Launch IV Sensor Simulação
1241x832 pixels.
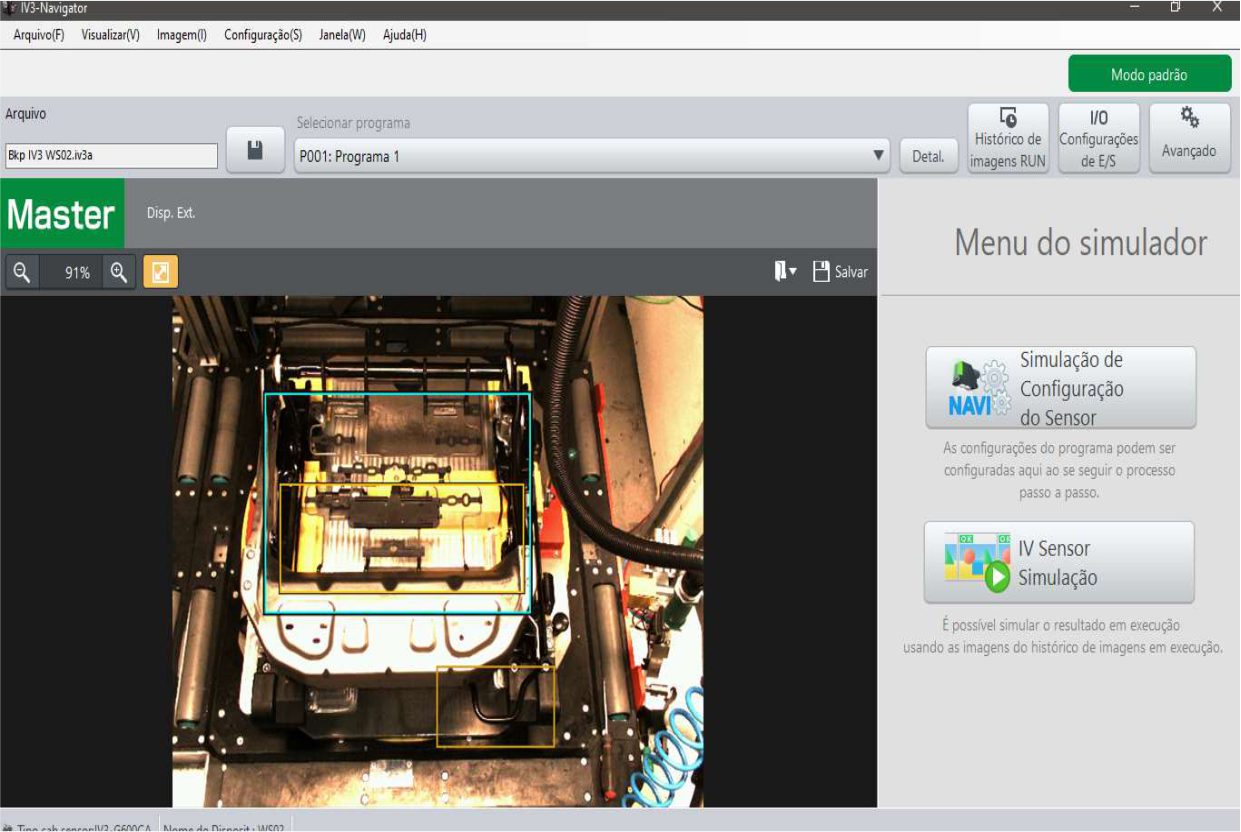tap(1059, 562)
